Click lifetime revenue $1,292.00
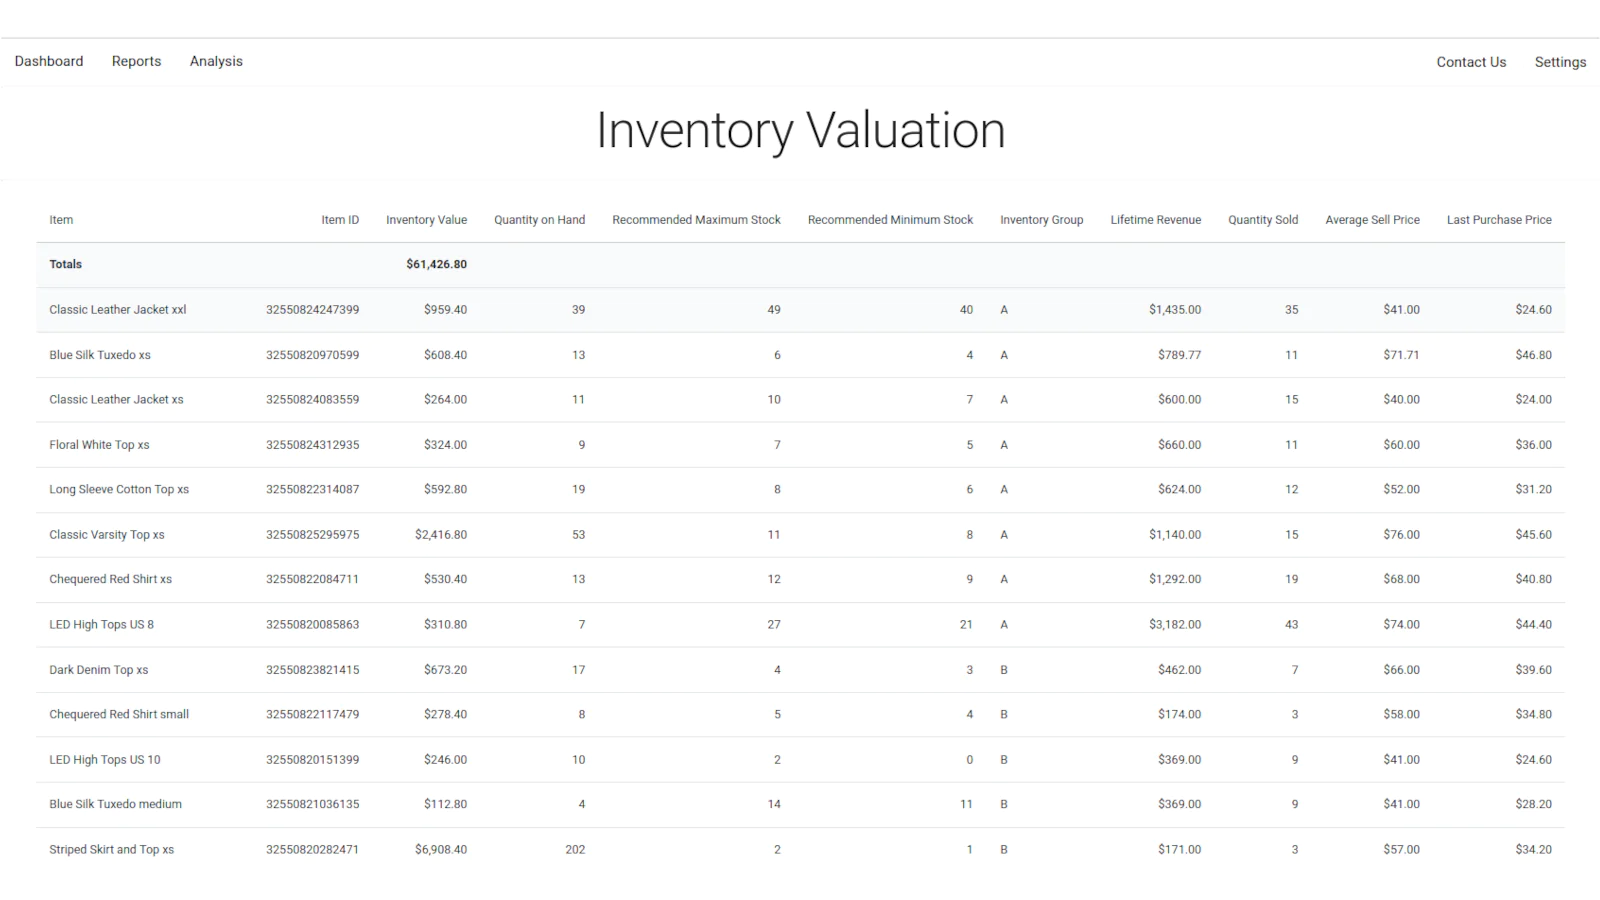Screen dimensions: 1600x900 (x=1175, y=580)
